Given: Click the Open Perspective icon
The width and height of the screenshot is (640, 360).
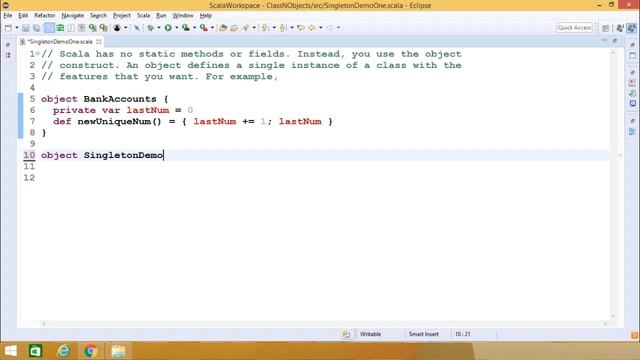Looking at the screenshot, I should (606, 28).
